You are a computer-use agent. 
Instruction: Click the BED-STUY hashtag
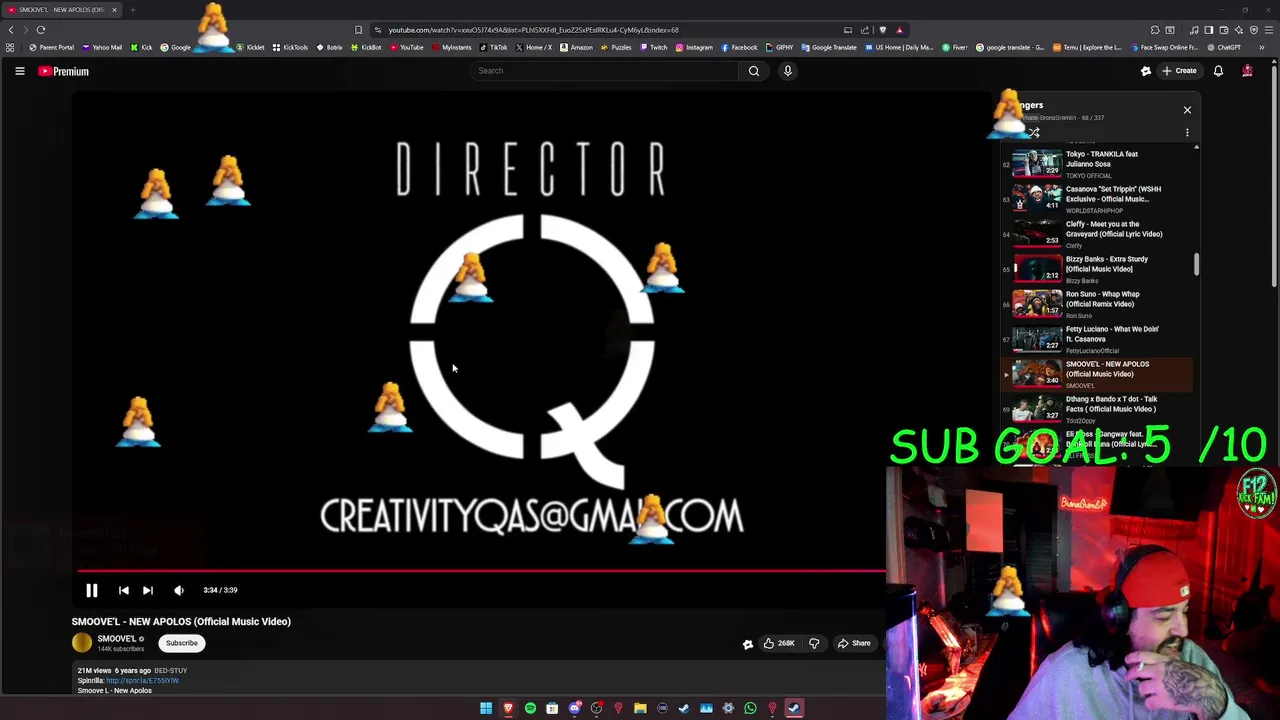171,671
